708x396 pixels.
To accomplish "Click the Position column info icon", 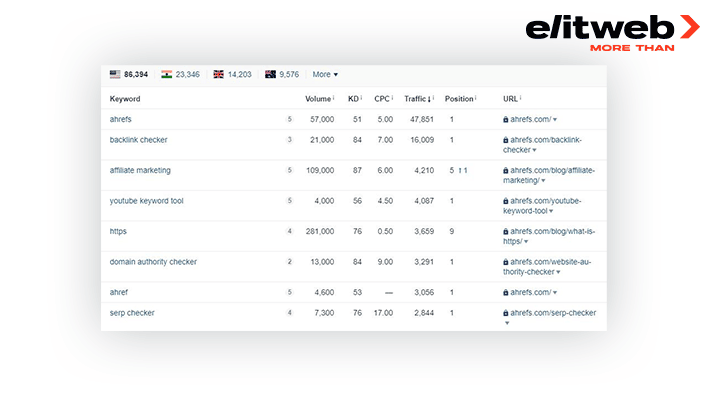I will click(475, 98).
